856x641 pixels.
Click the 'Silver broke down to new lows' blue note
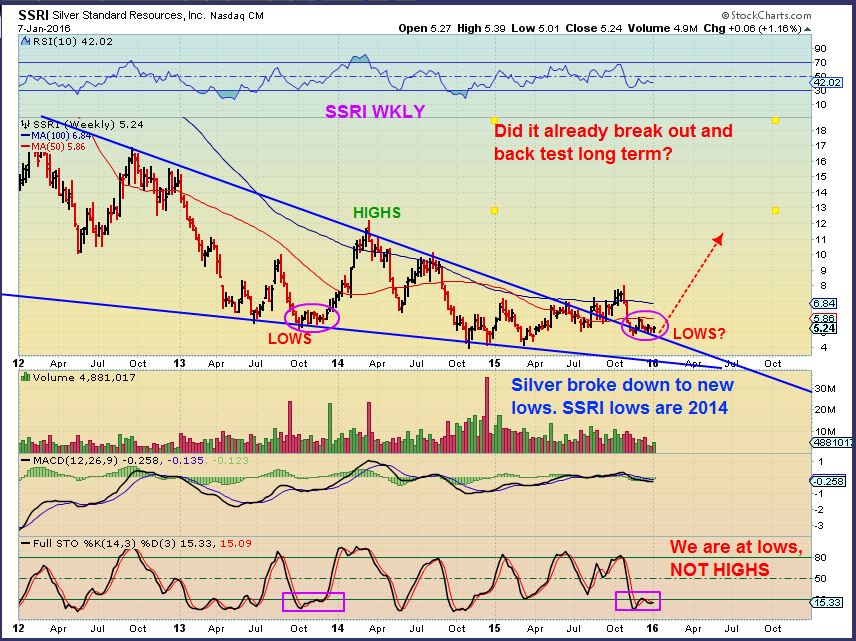(622, 396)
